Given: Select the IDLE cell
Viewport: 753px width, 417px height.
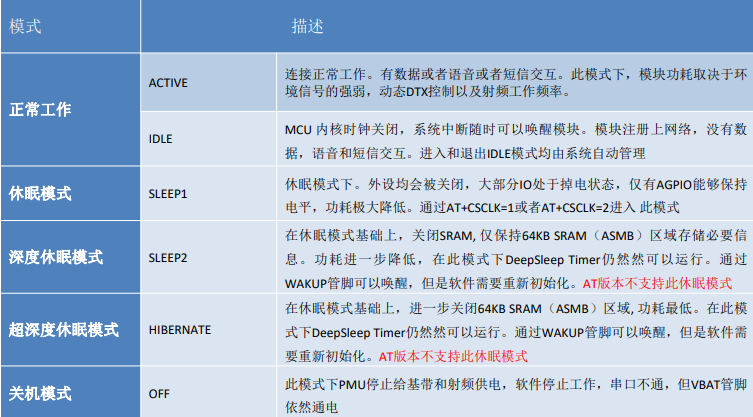Looking at the screenshot, I should pos(208,139).
